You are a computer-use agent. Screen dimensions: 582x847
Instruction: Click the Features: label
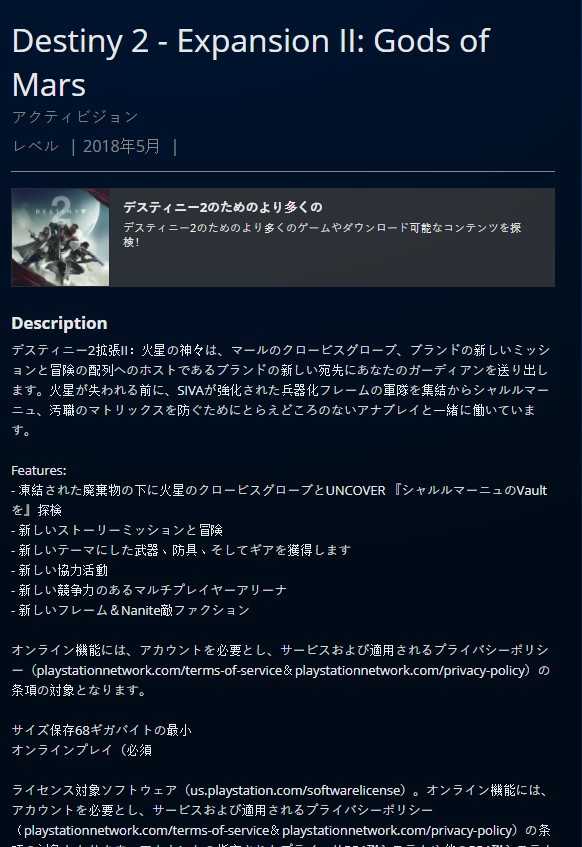pyautogui.click(x=39, y=470)
